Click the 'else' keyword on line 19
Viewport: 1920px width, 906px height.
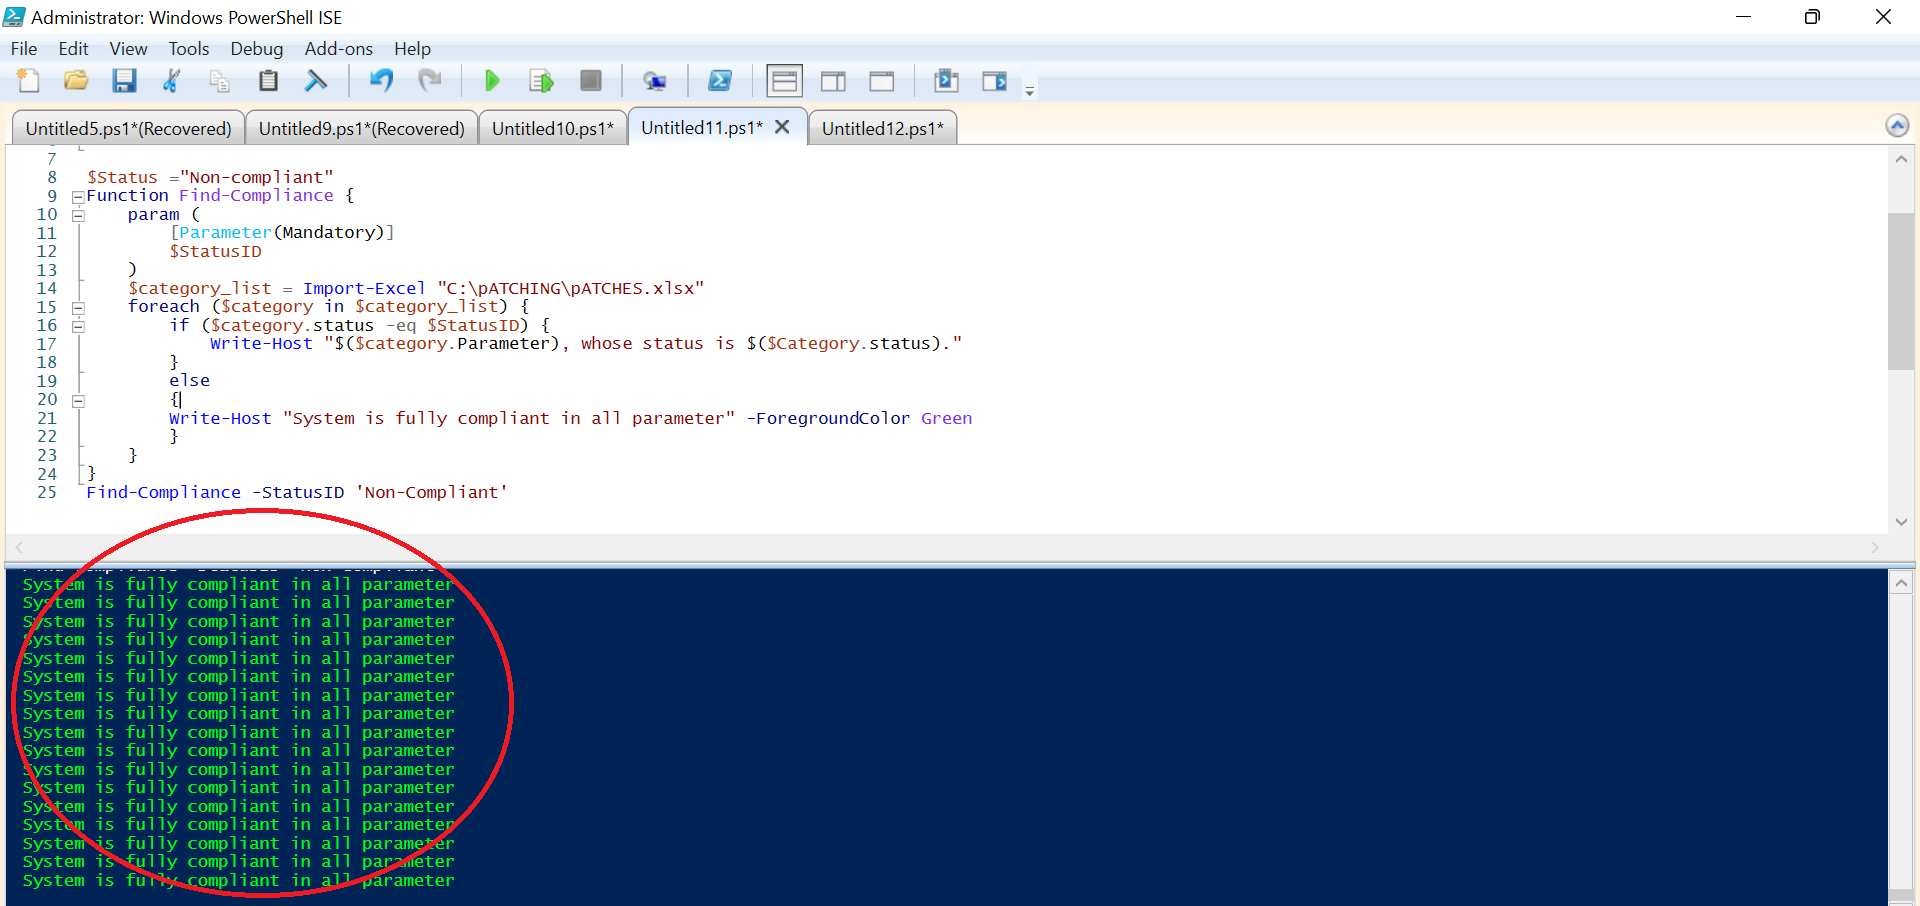point(189,380)
